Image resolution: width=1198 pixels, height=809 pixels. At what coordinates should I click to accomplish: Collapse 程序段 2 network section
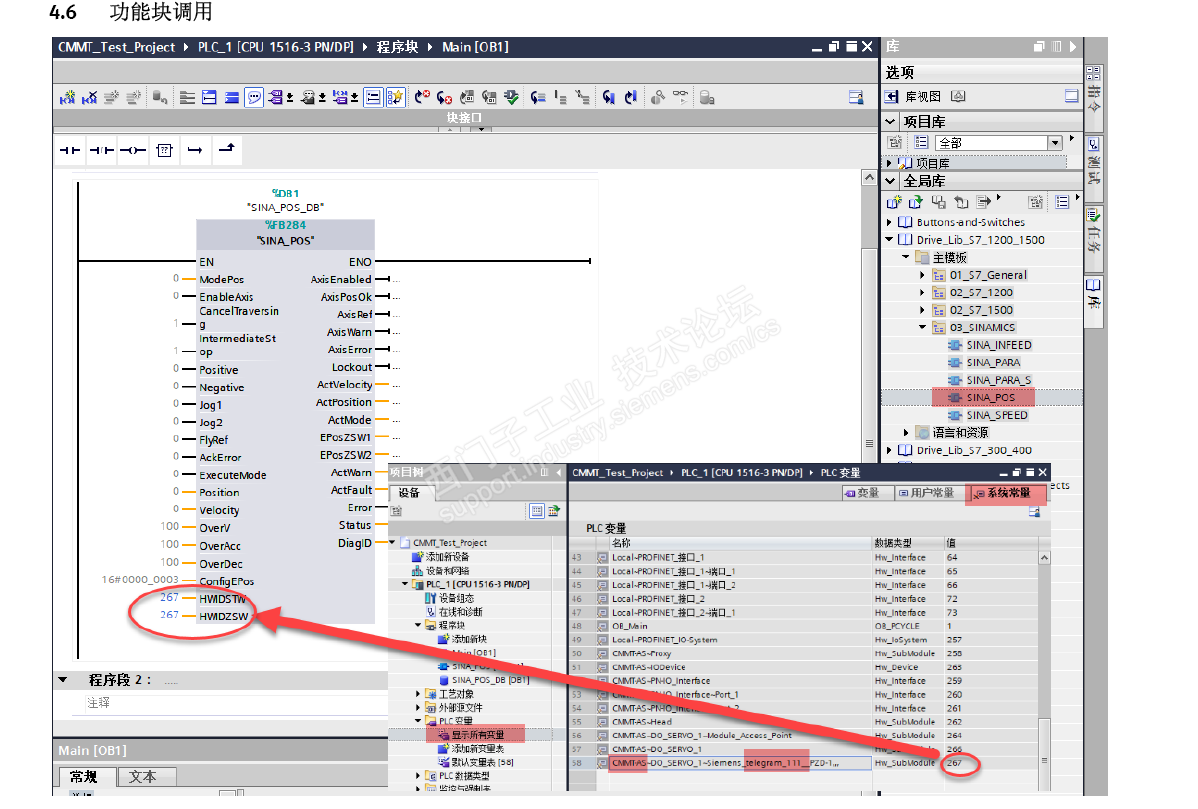63,679
